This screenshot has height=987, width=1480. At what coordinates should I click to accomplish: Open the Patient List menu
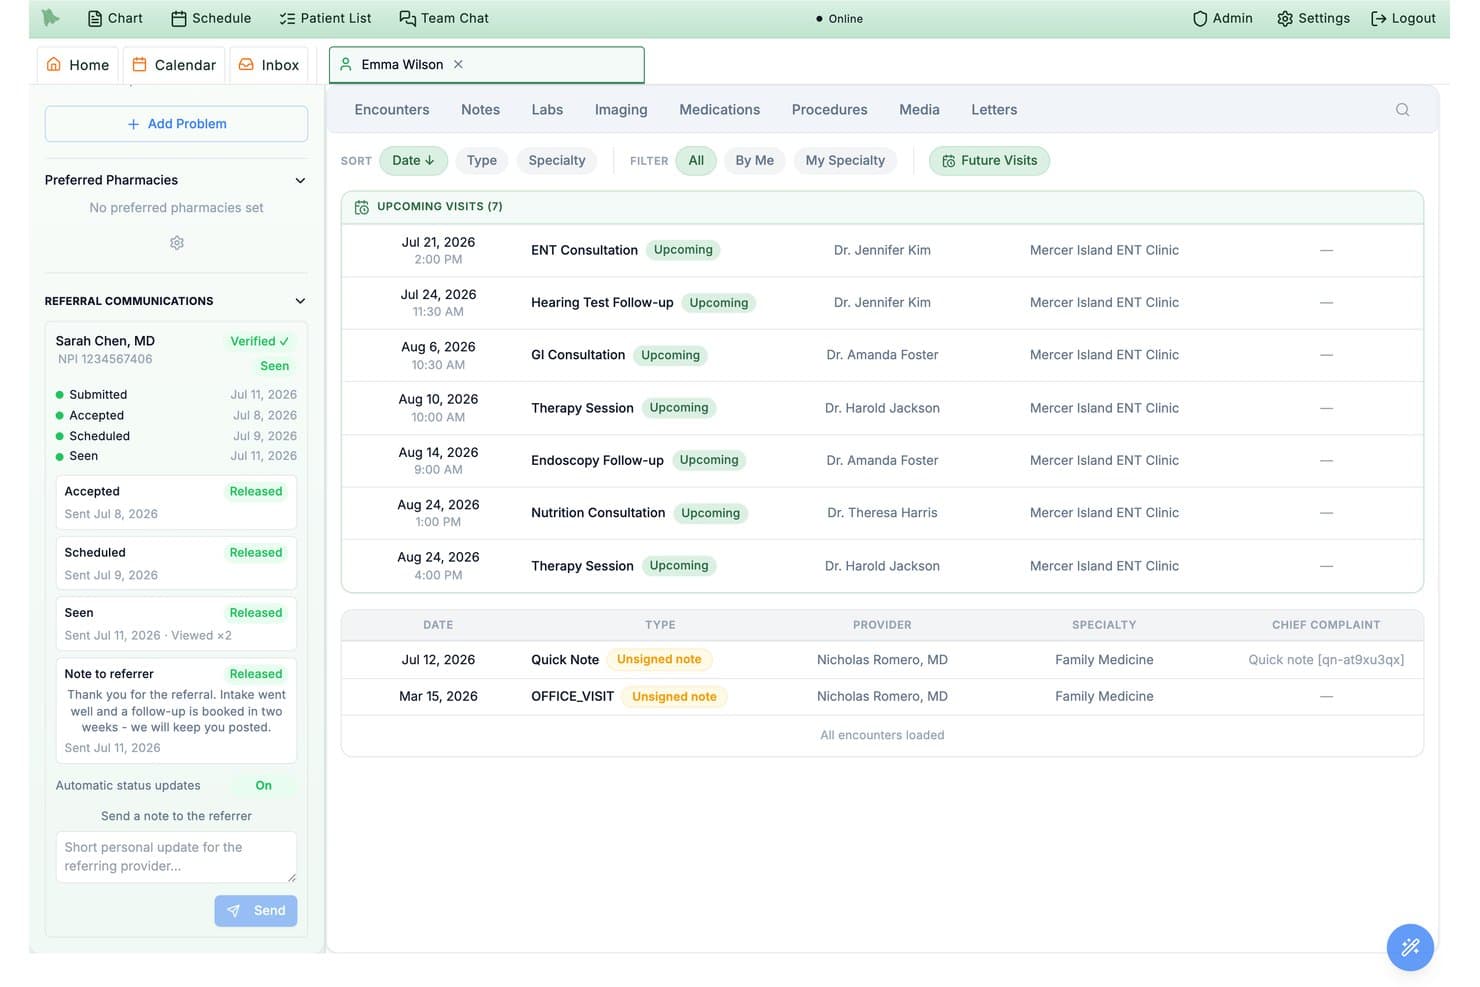pyautogui.click(x=325, y=18)
